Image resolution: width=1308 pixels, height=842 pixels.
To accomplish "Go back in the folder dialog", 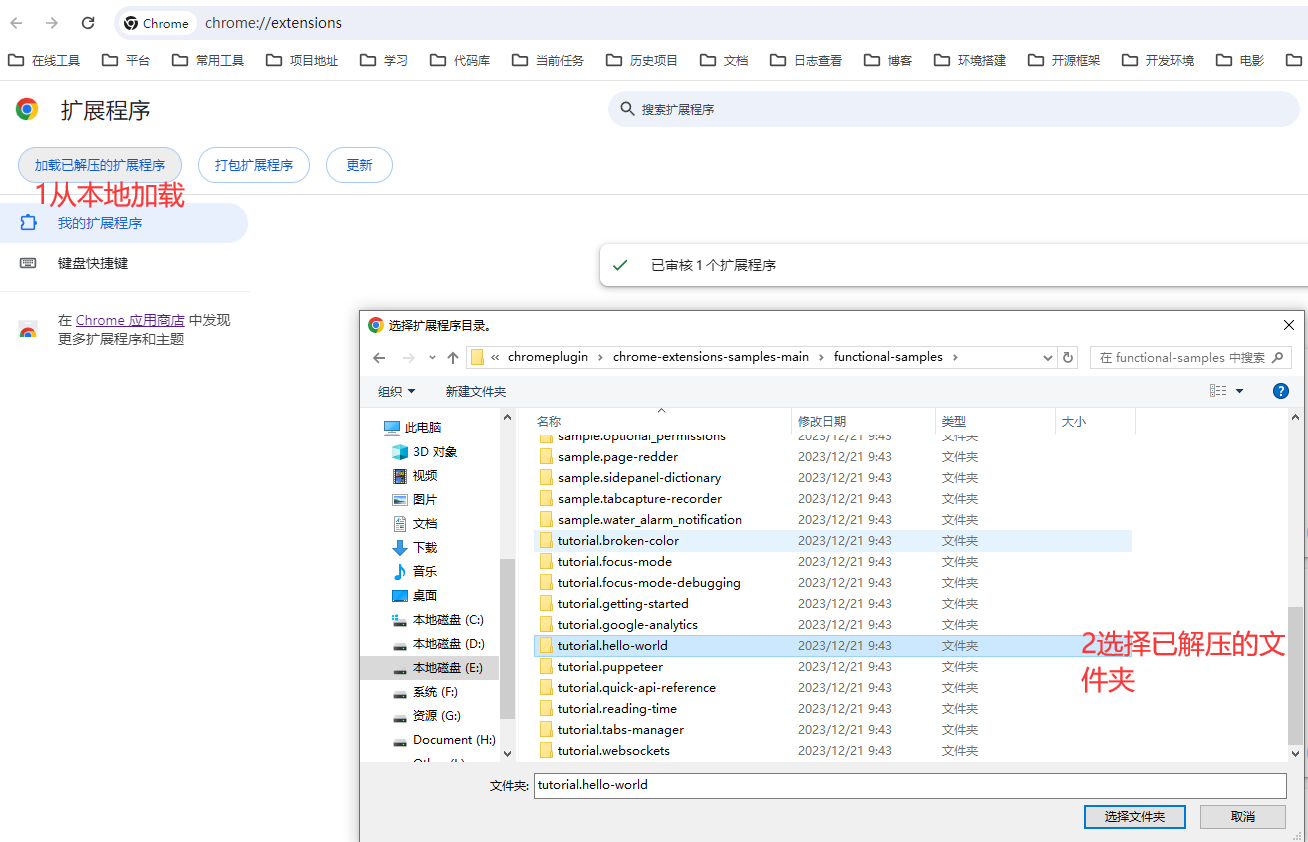I will 379,357.
